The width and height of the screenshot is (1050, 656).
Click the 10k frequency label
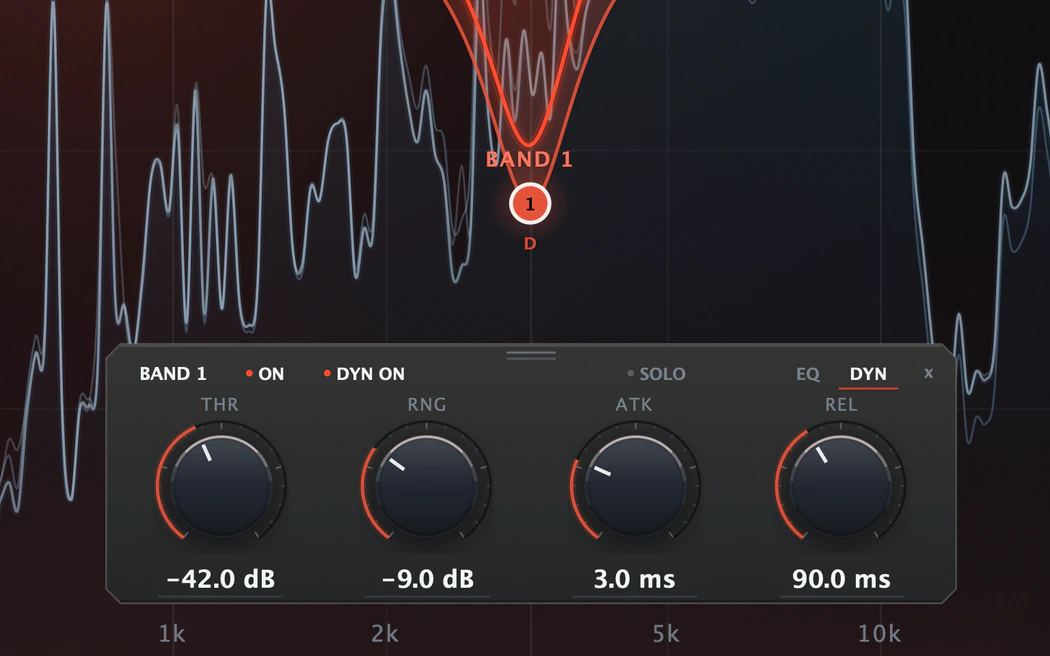point(879,633)
